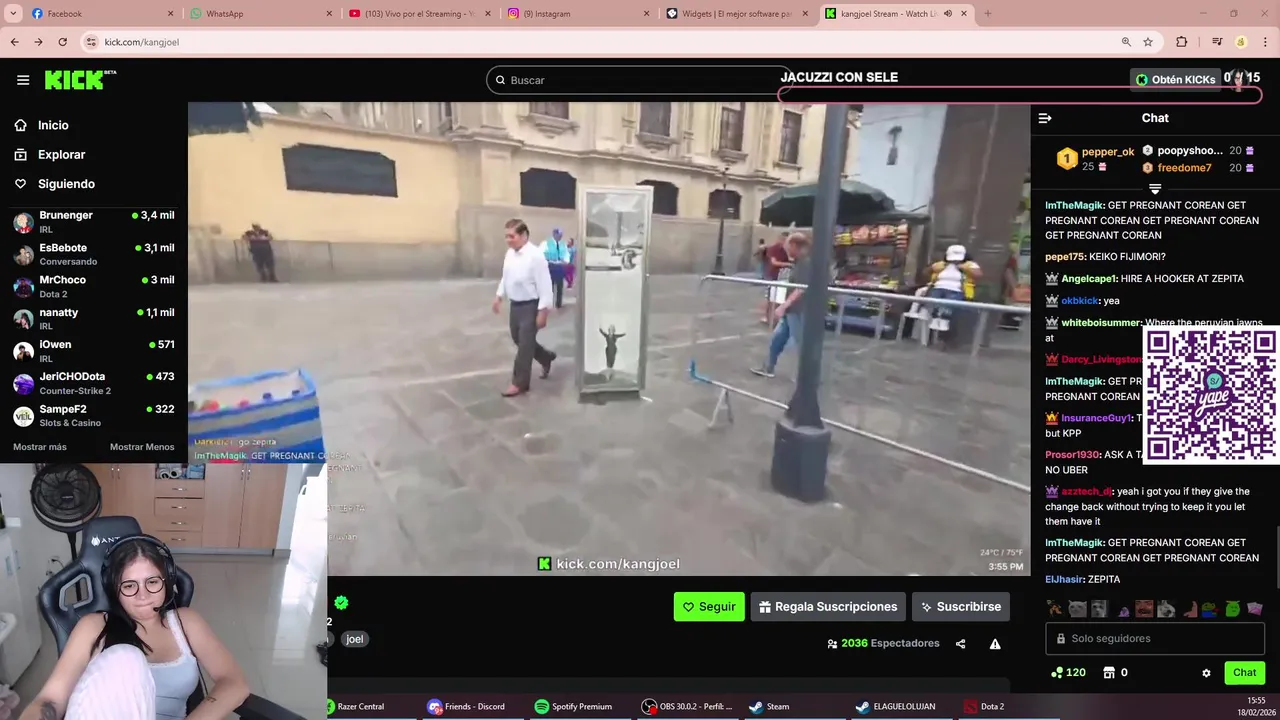Click the green Chat send button
Image resolution: width=1280 pixels, height=720 pixels.
(x=1244, y=673)
